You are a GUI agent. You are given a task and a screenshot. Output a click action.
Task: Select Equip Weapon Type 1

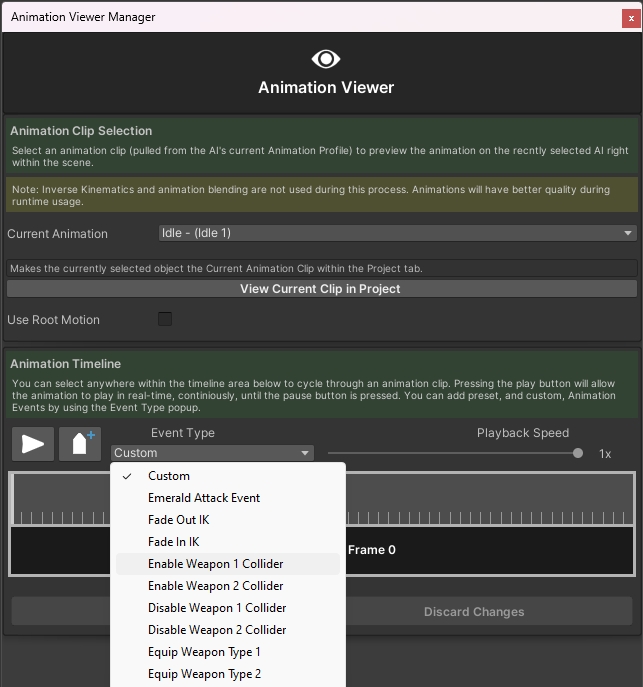tap(204, 652)
